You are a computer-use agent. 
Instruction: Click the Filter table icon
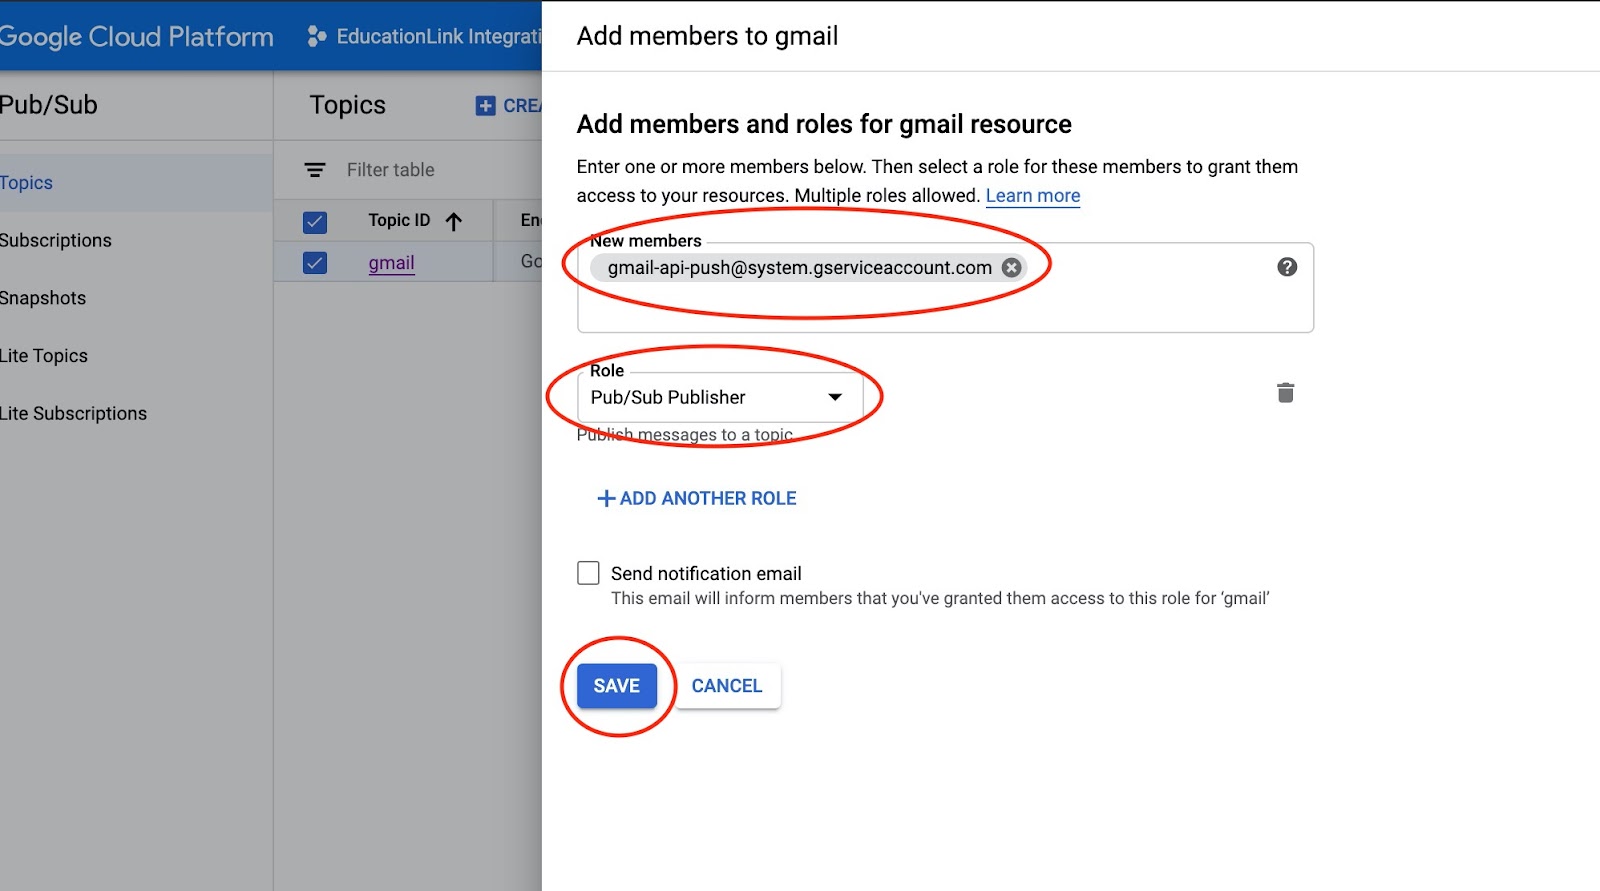point(315,170)
